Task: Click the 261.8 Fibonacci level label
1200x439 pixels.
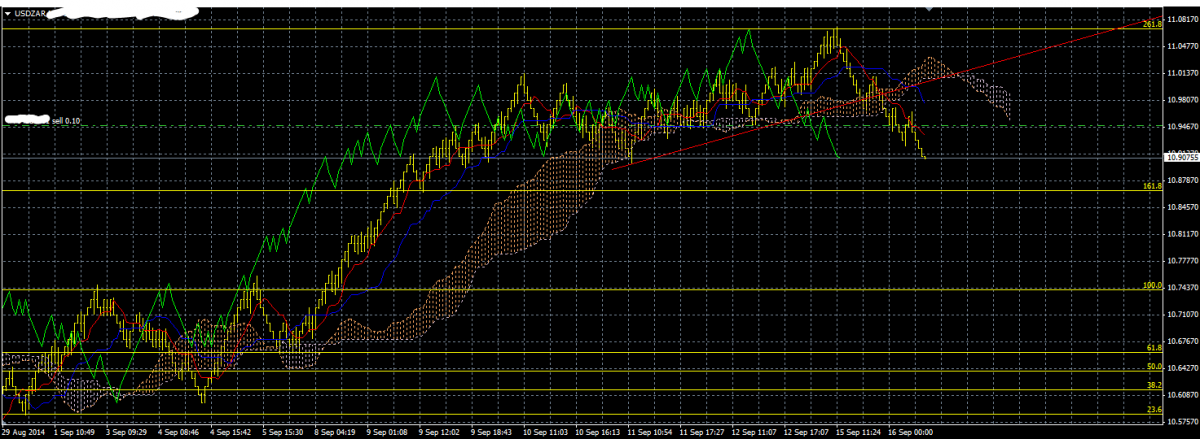Action: point(1151,23)
